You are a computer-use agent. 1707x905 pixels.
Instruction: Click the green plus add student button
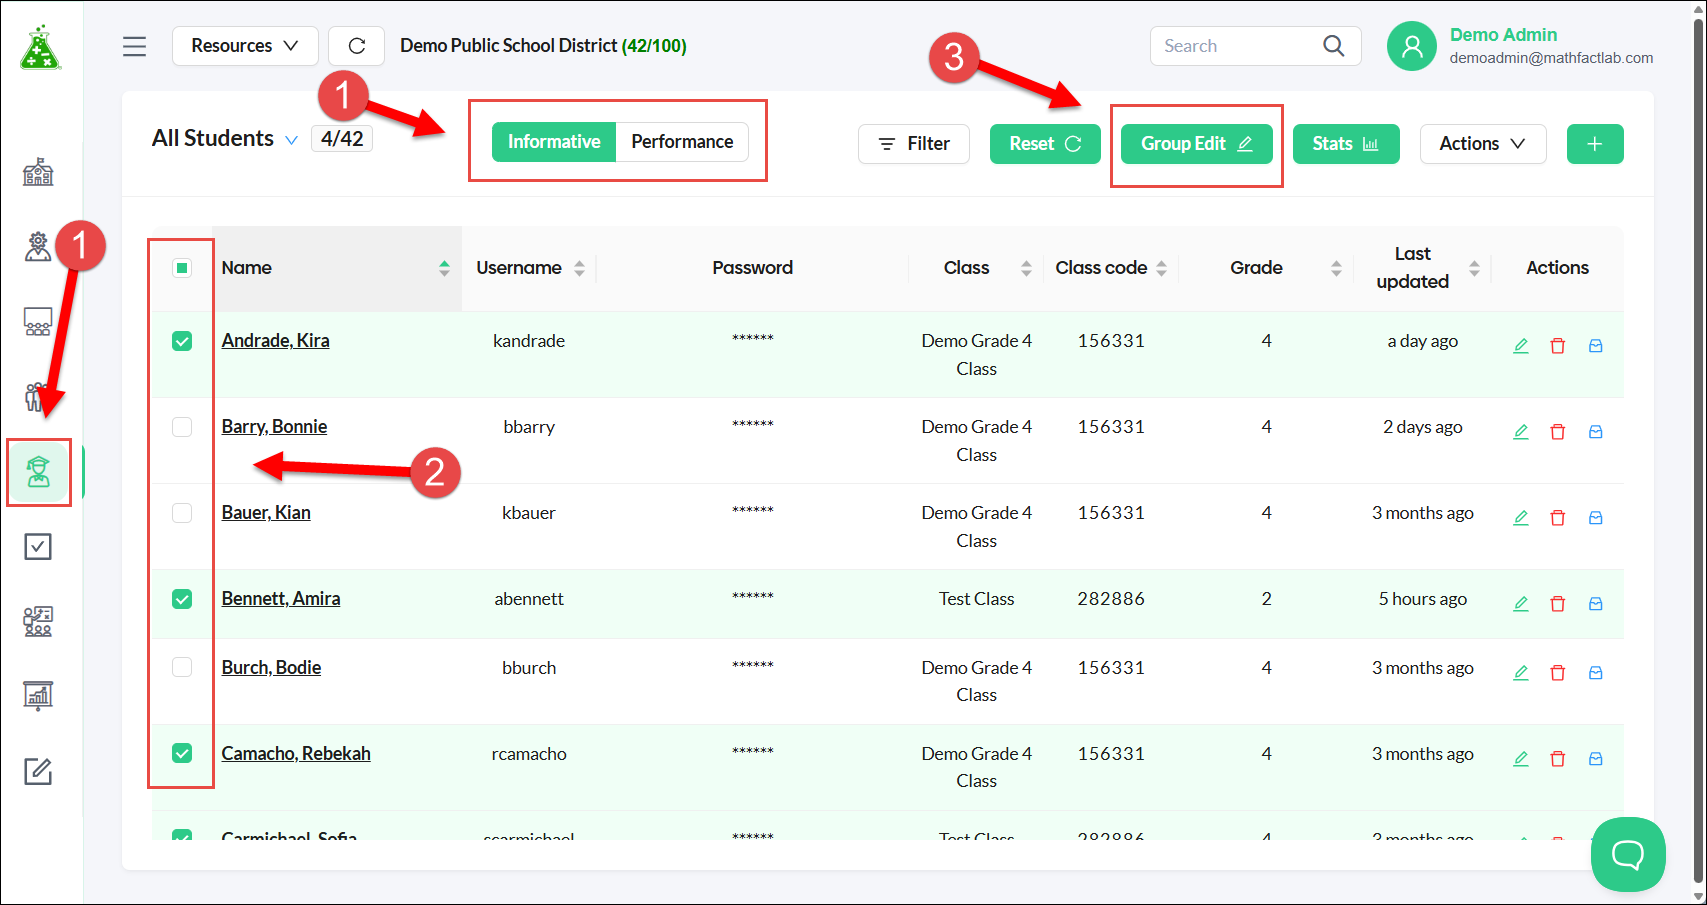1595,144
